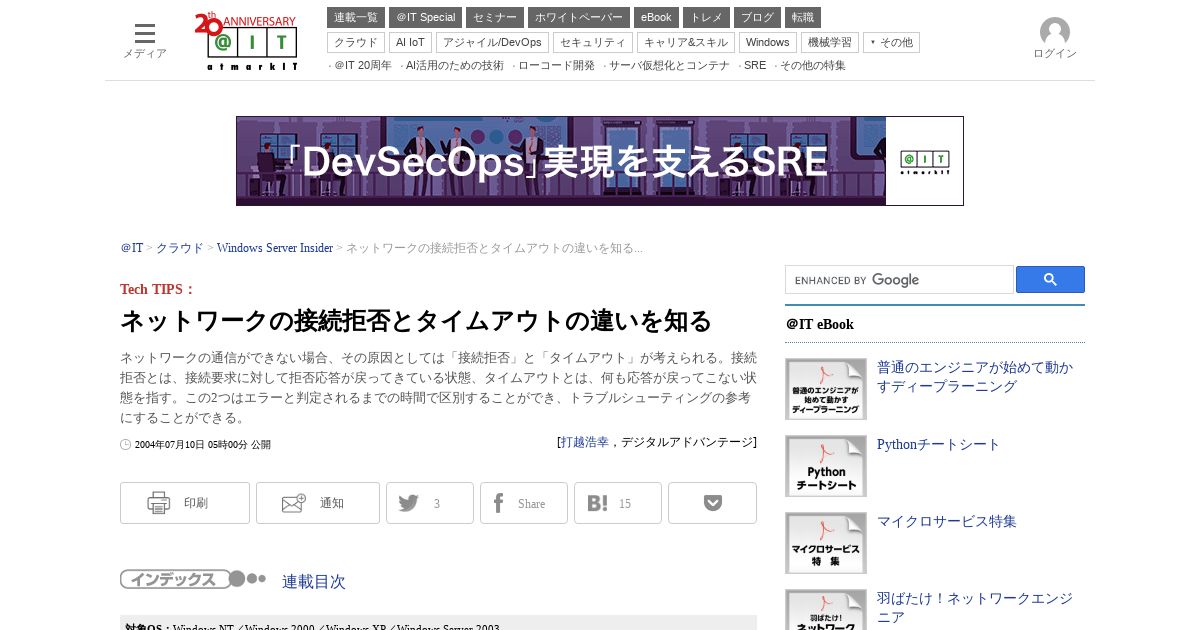Click the 印刷 print button
This screenshot has width=1200, height=630.
pyautogui.click(x=185, y=503)
